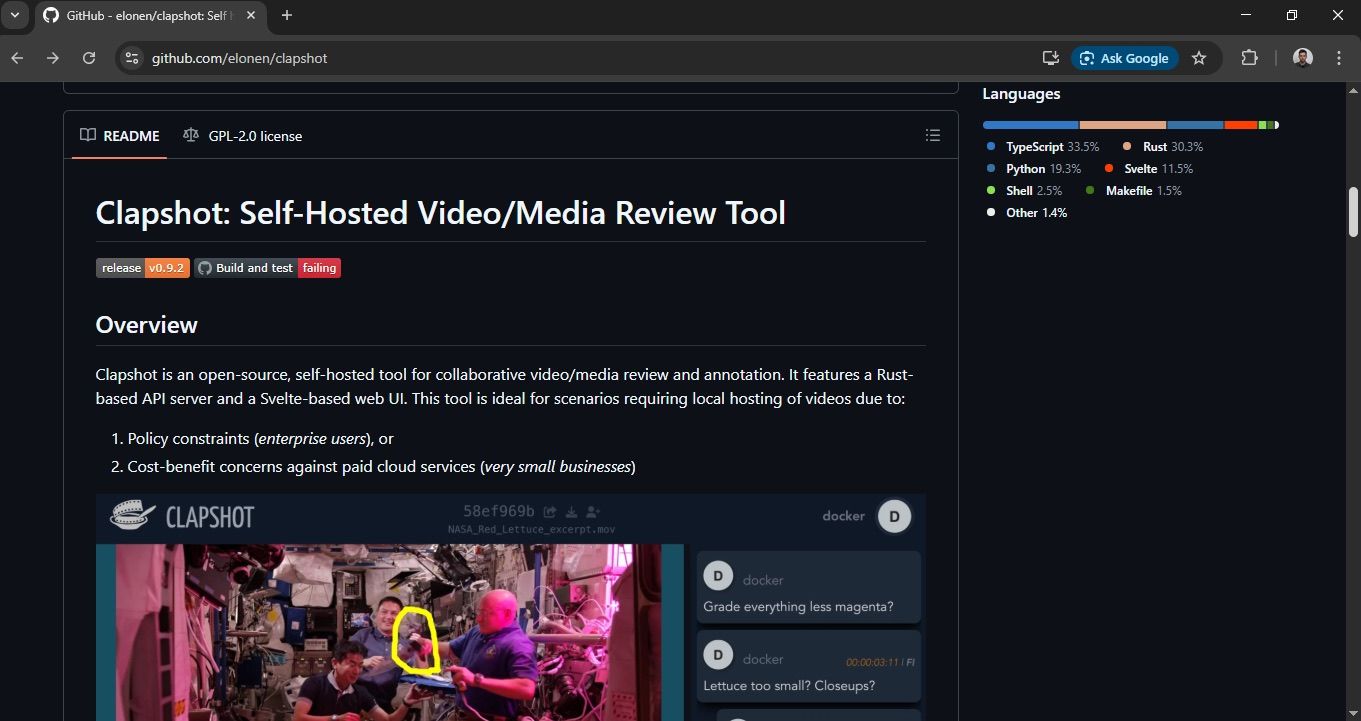
Task: Open Chrome three-dot menu
Action: (x=1339, y=58)
